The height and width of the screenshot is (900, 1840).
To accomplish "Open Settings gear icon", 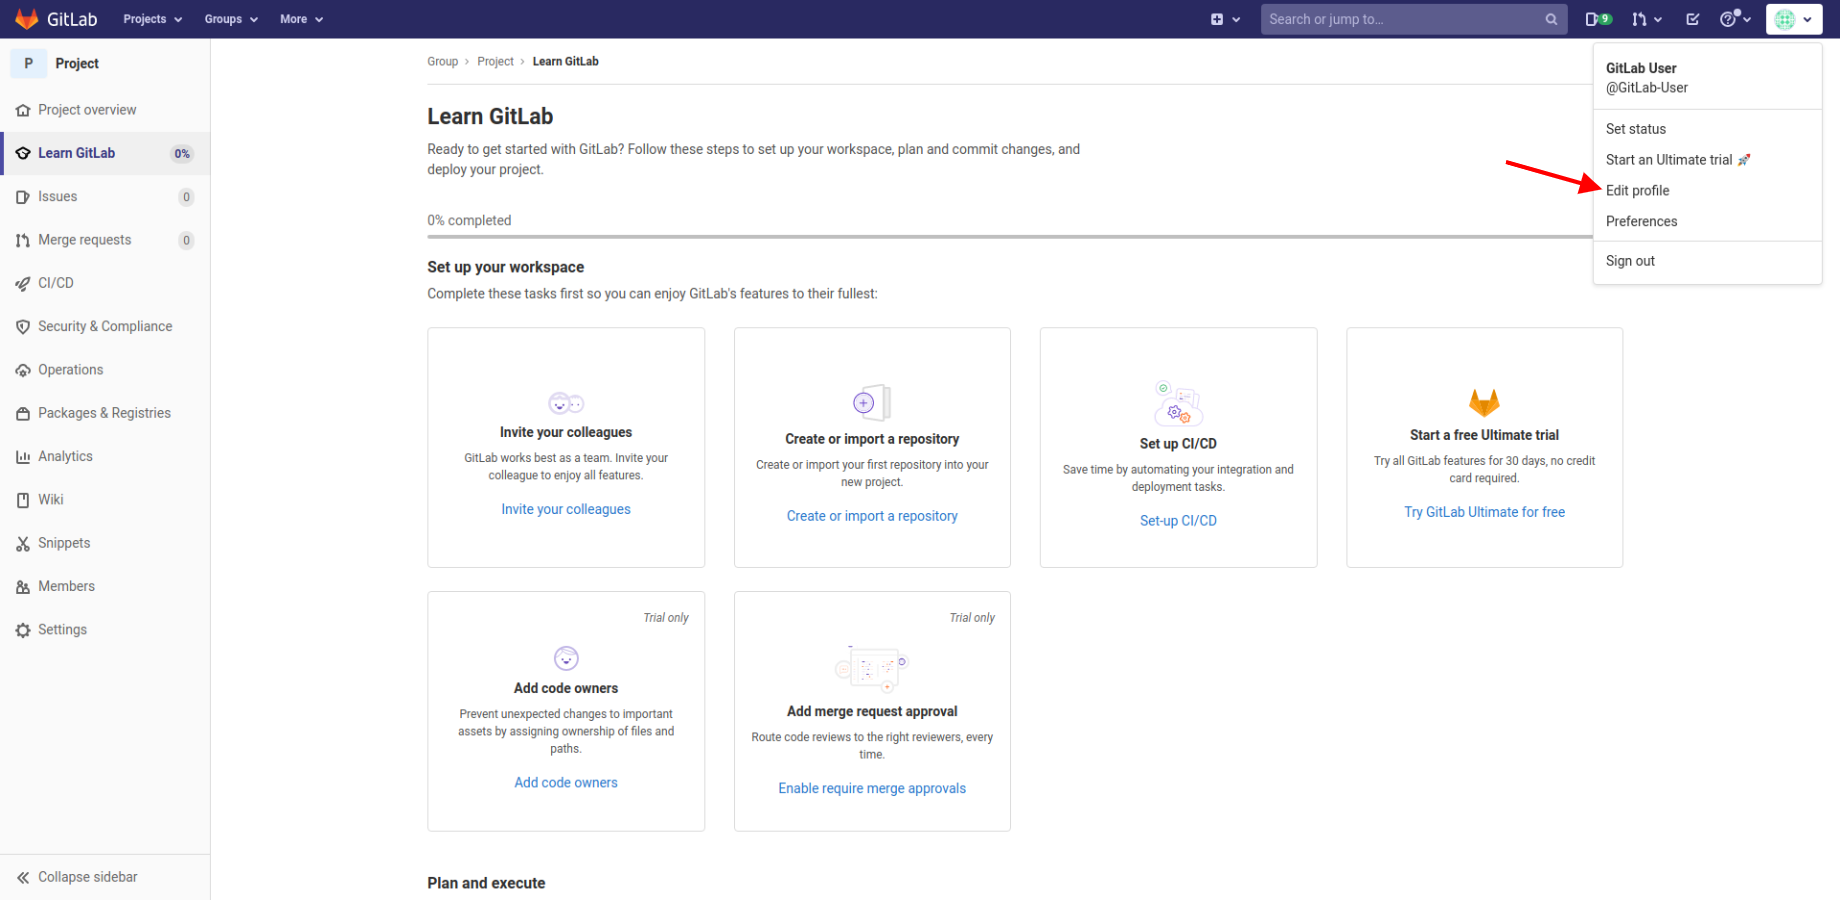I will coord(23,630).
